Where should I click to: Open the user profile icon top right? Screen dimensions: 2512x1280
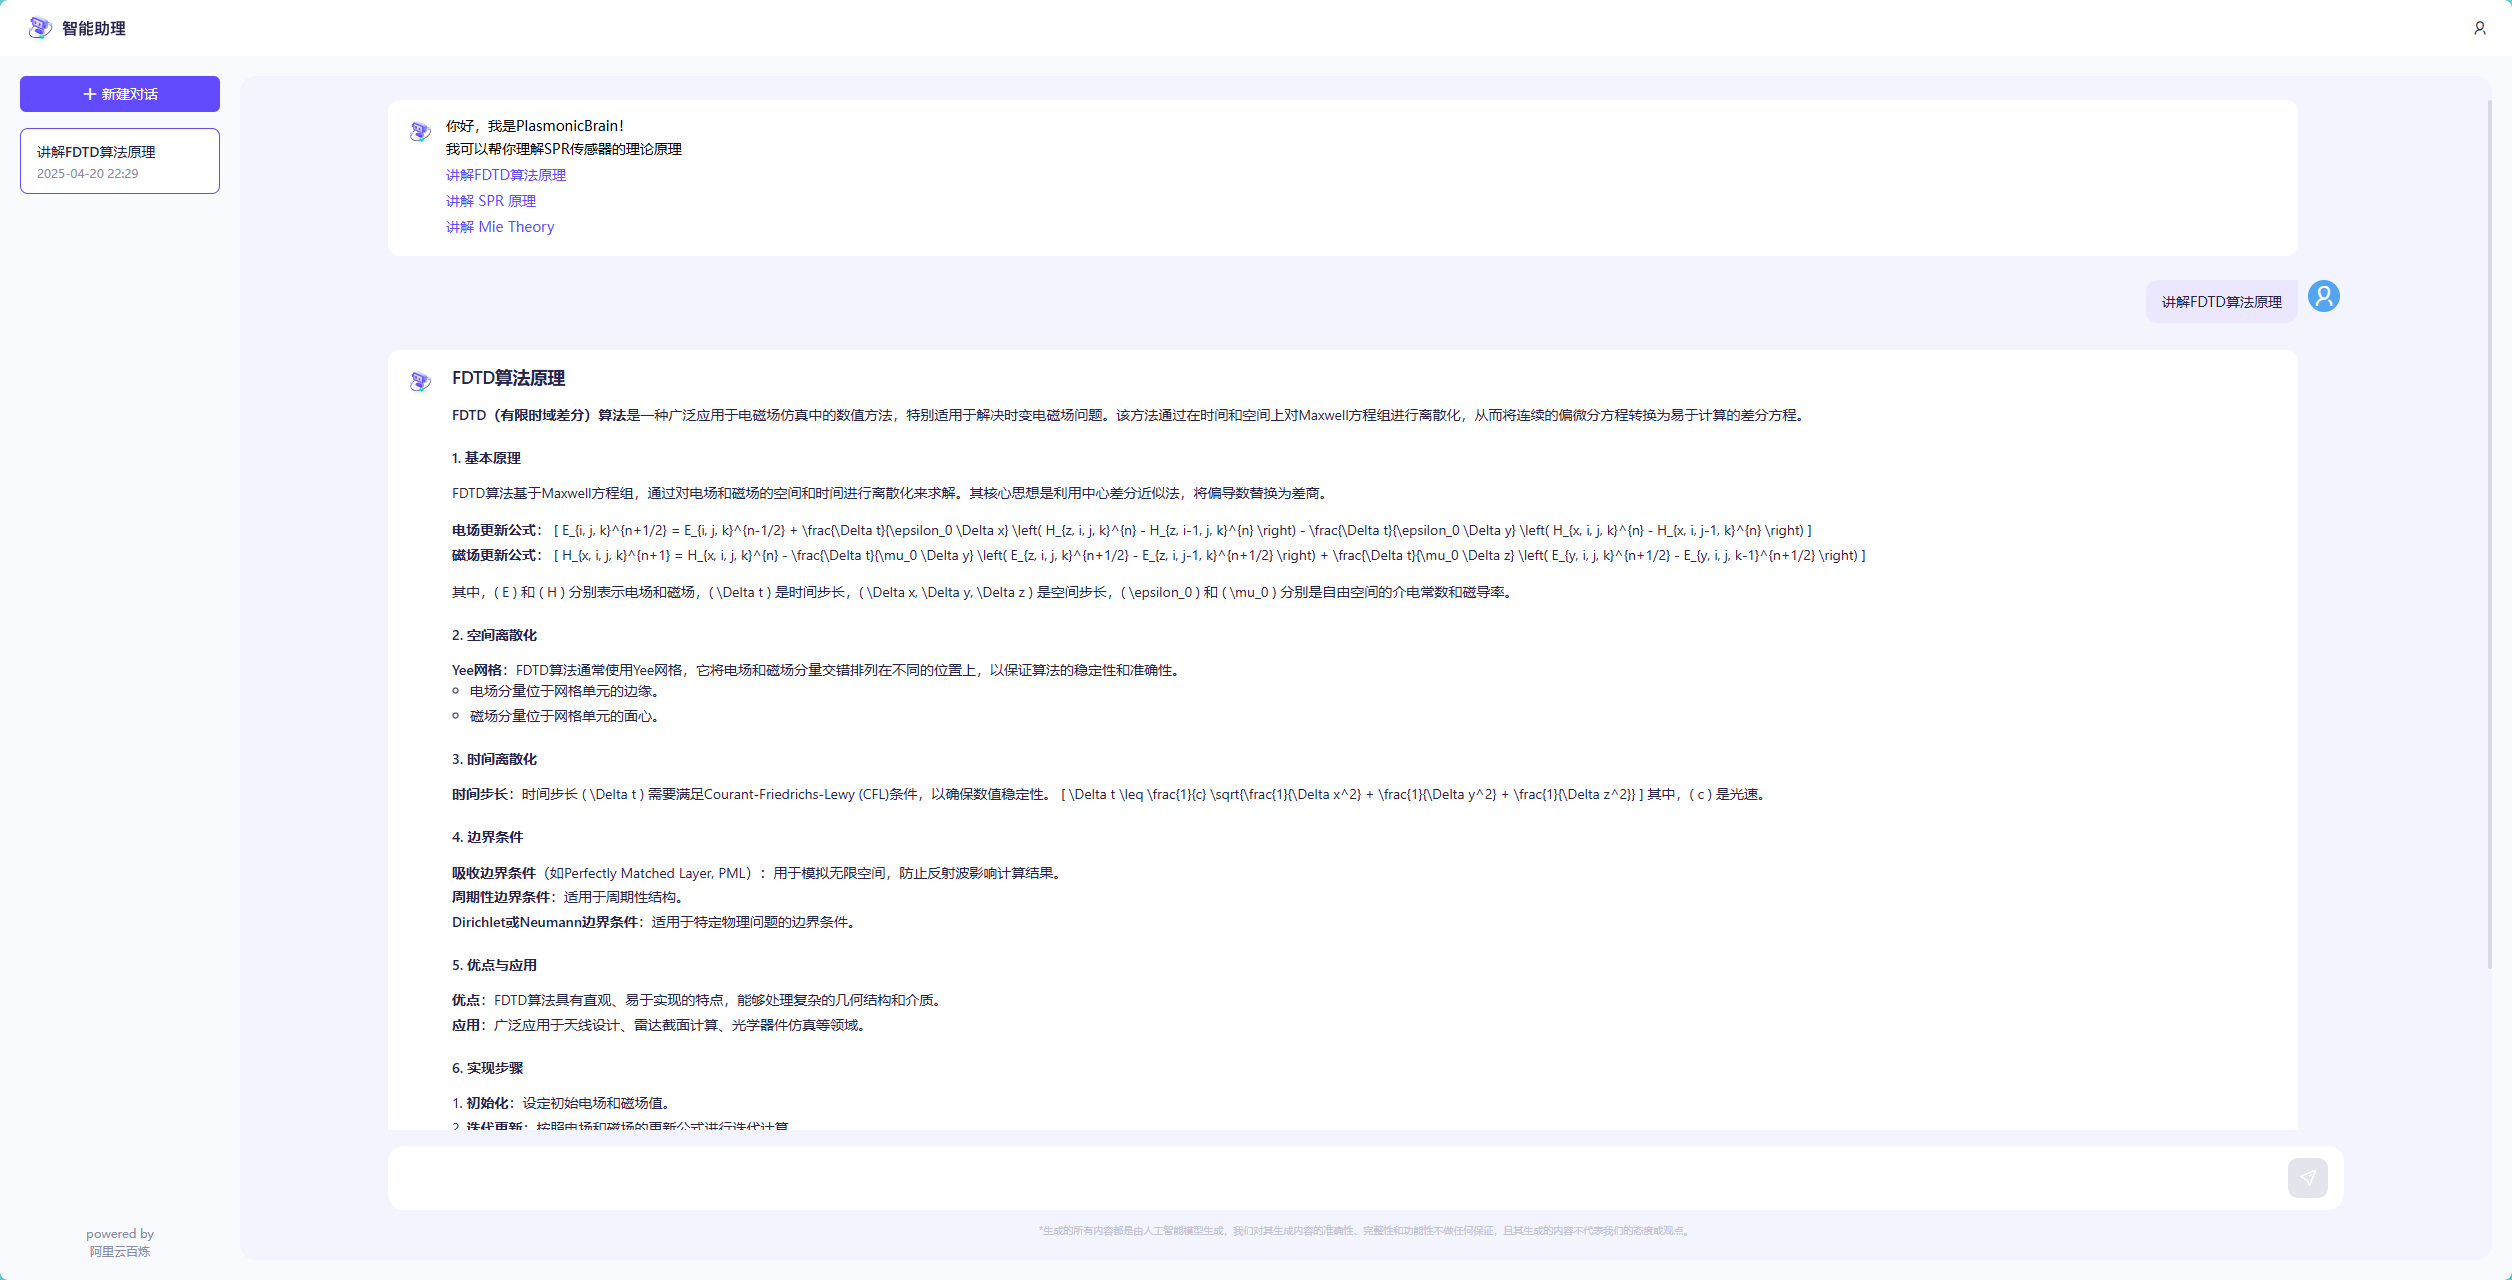coord(2479,28)
